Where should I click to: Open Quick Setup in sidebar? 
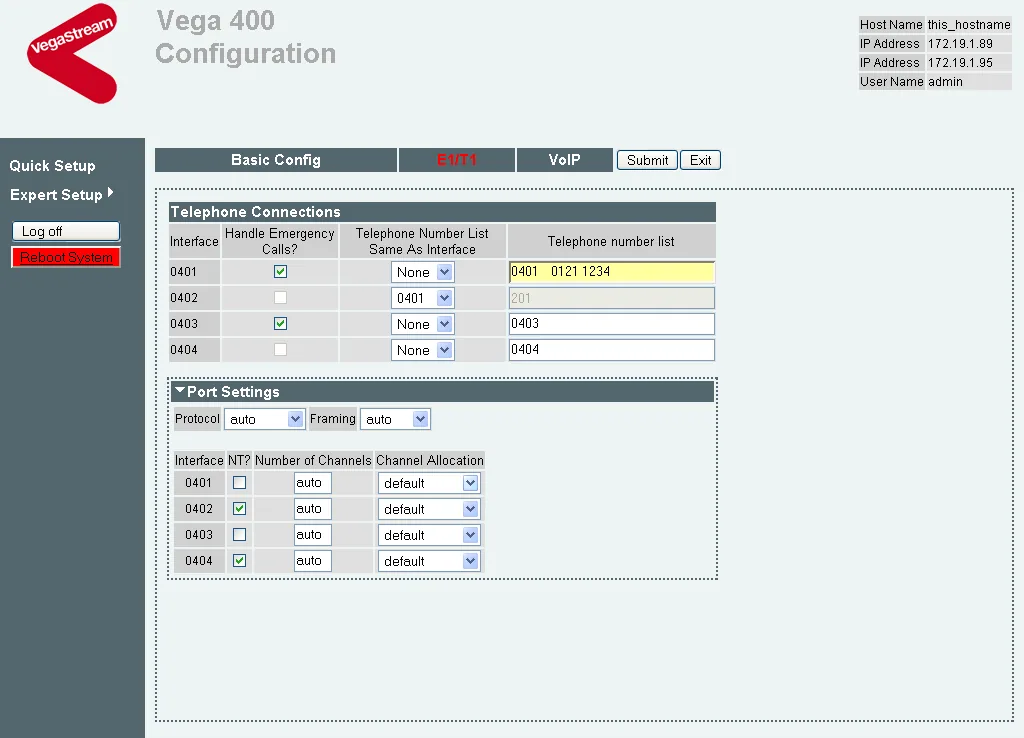[x=52, y=166]
